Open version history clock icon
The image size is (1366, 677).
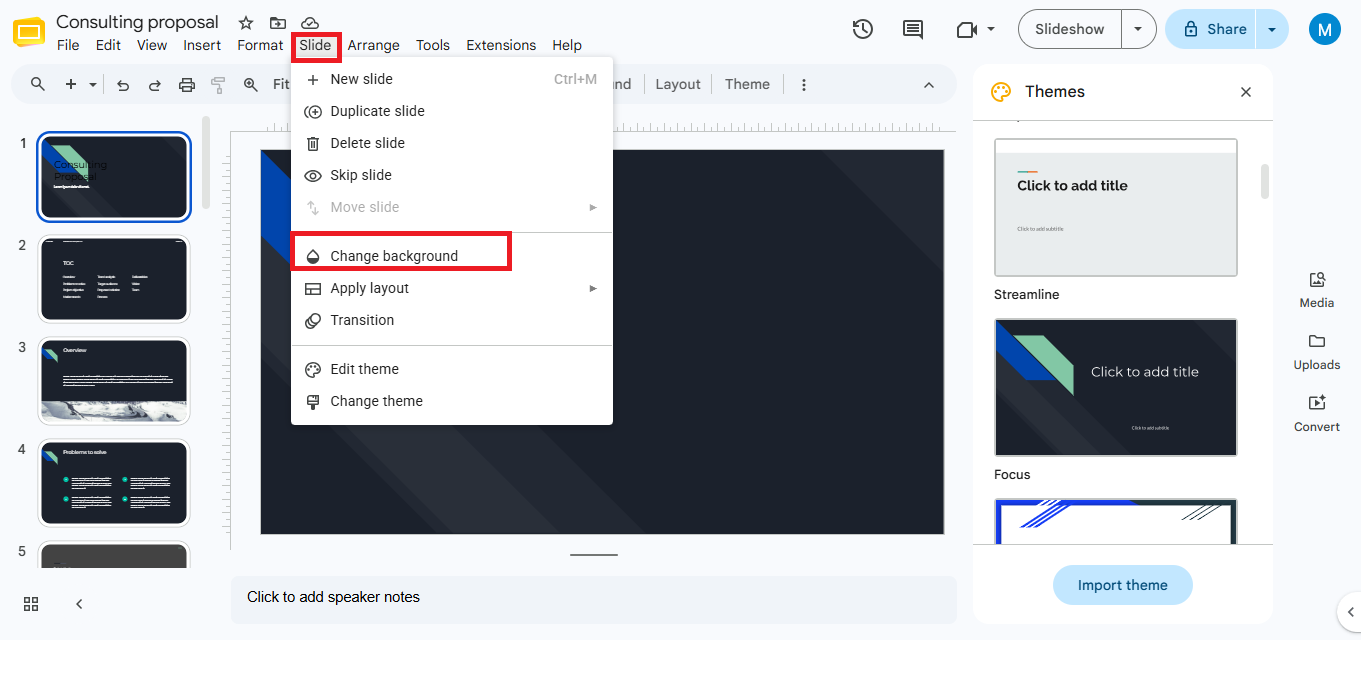coord(863,30)
